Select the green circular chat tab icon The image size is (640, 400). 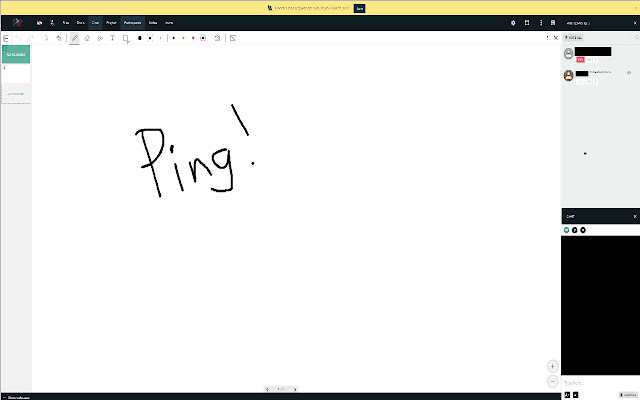point(567,230)
